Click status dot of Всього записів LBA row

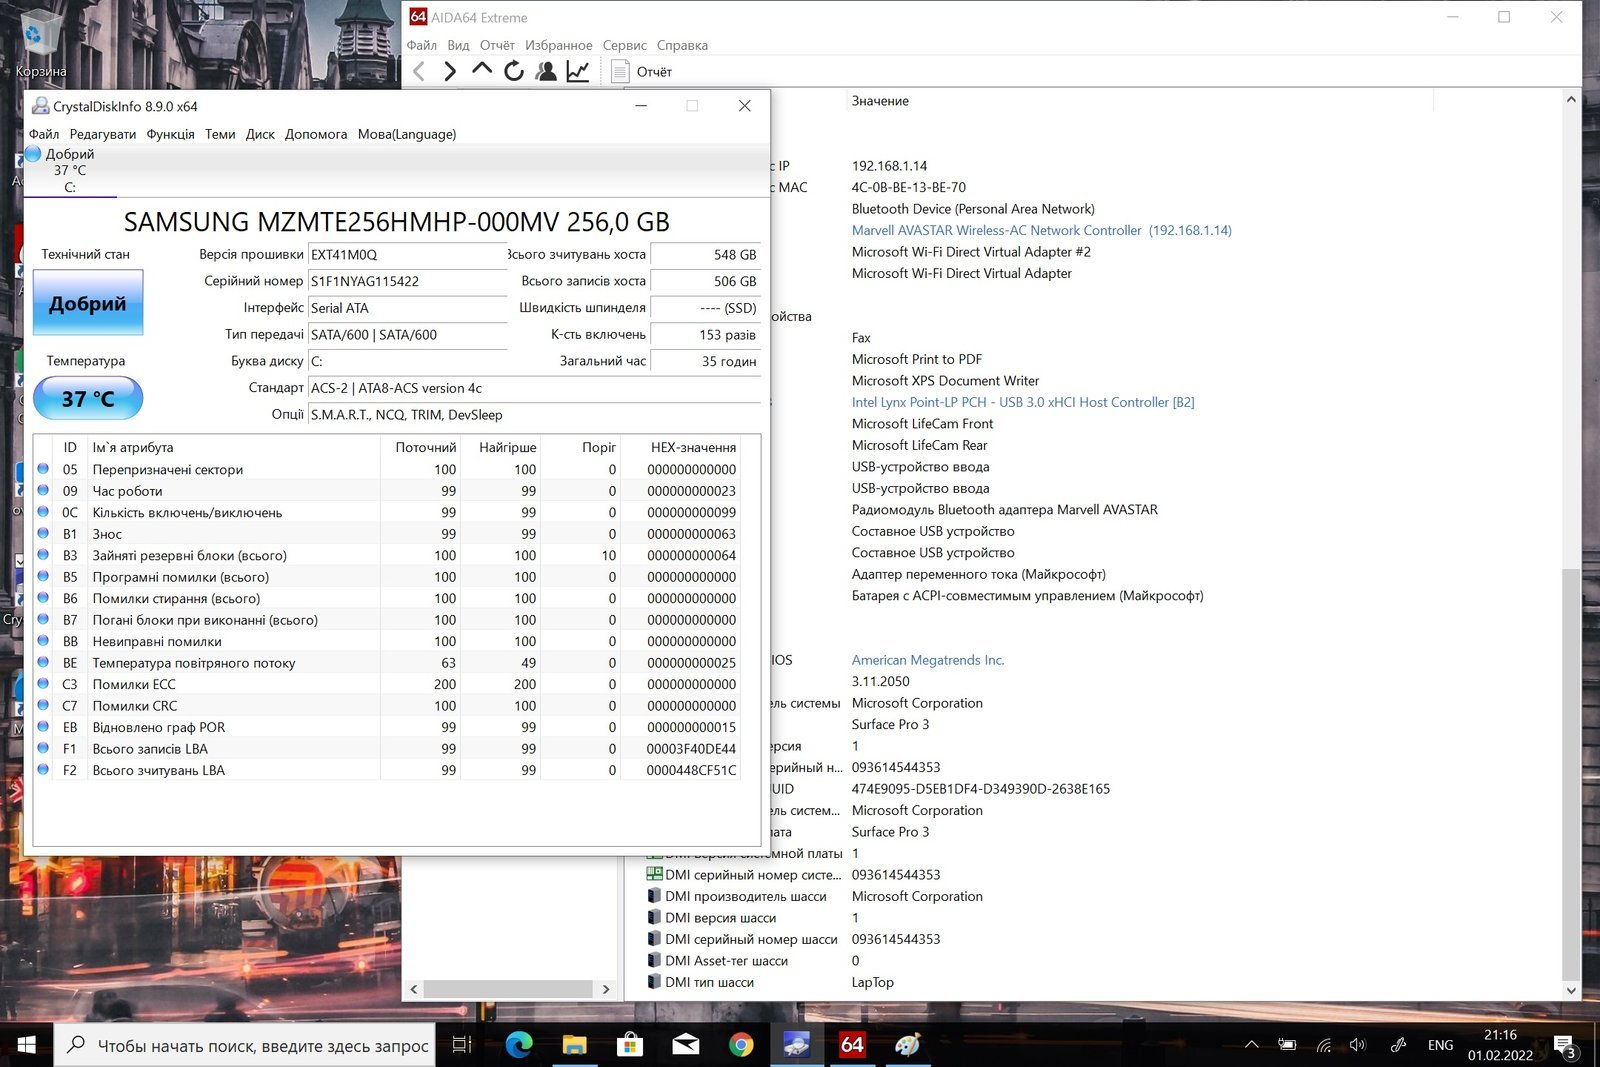point(43,748)
